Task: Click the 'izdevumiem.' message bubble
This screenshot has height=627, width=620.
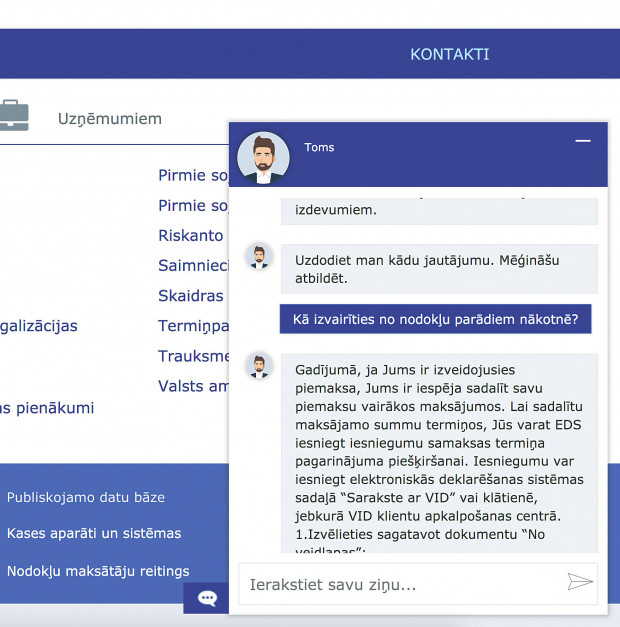Action: pos(439,211)
